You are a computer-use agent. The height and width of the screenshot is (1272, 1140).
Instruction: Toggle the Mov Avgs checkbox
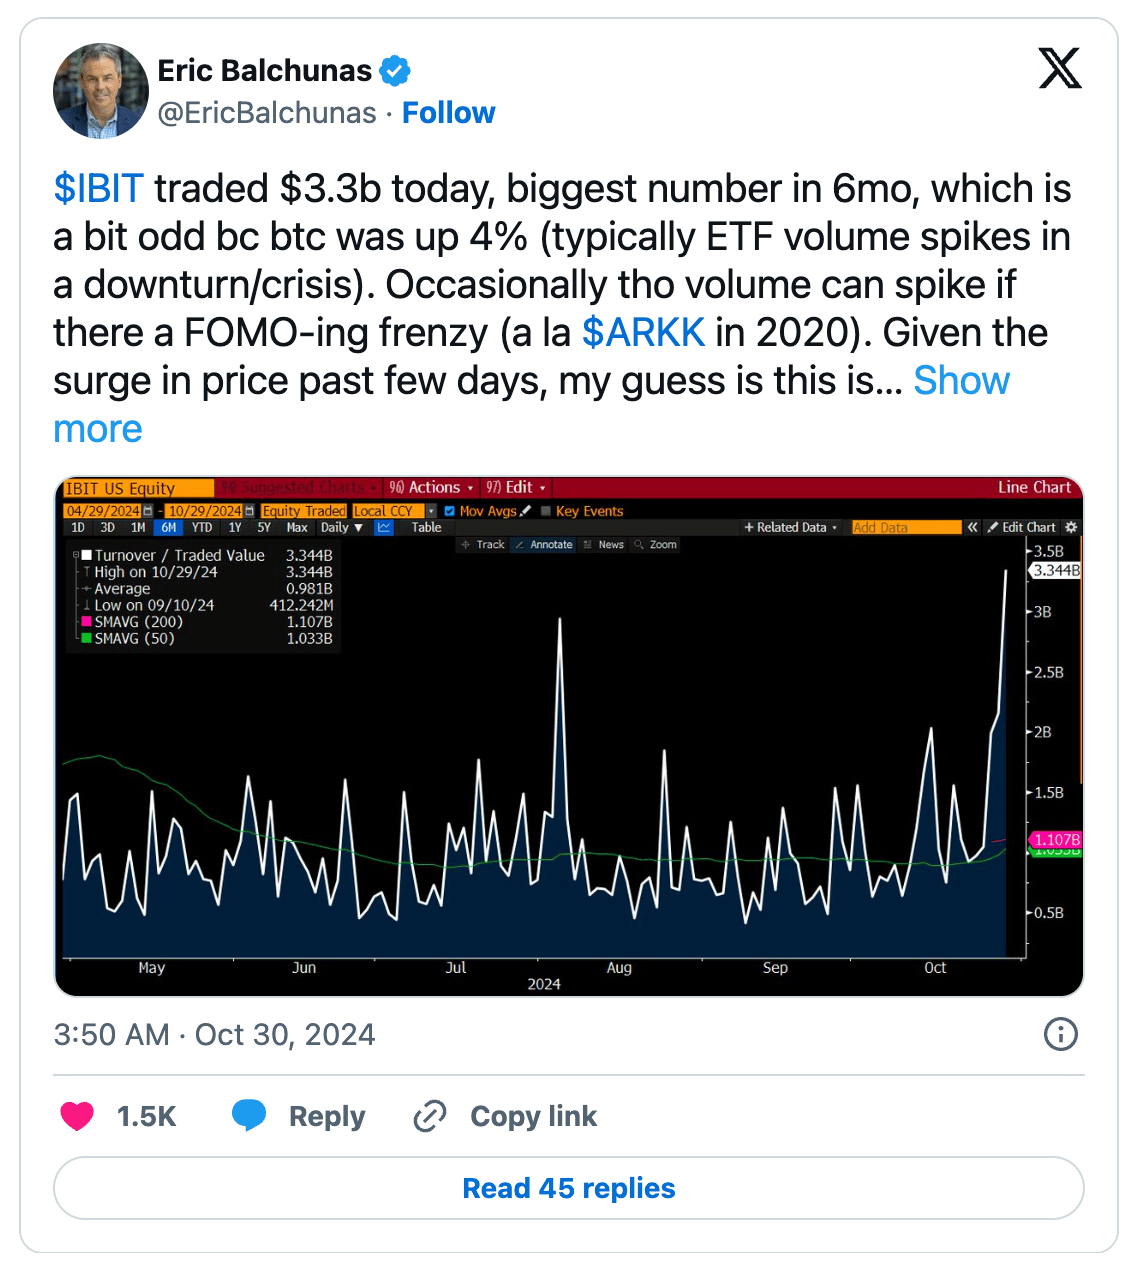450,511
